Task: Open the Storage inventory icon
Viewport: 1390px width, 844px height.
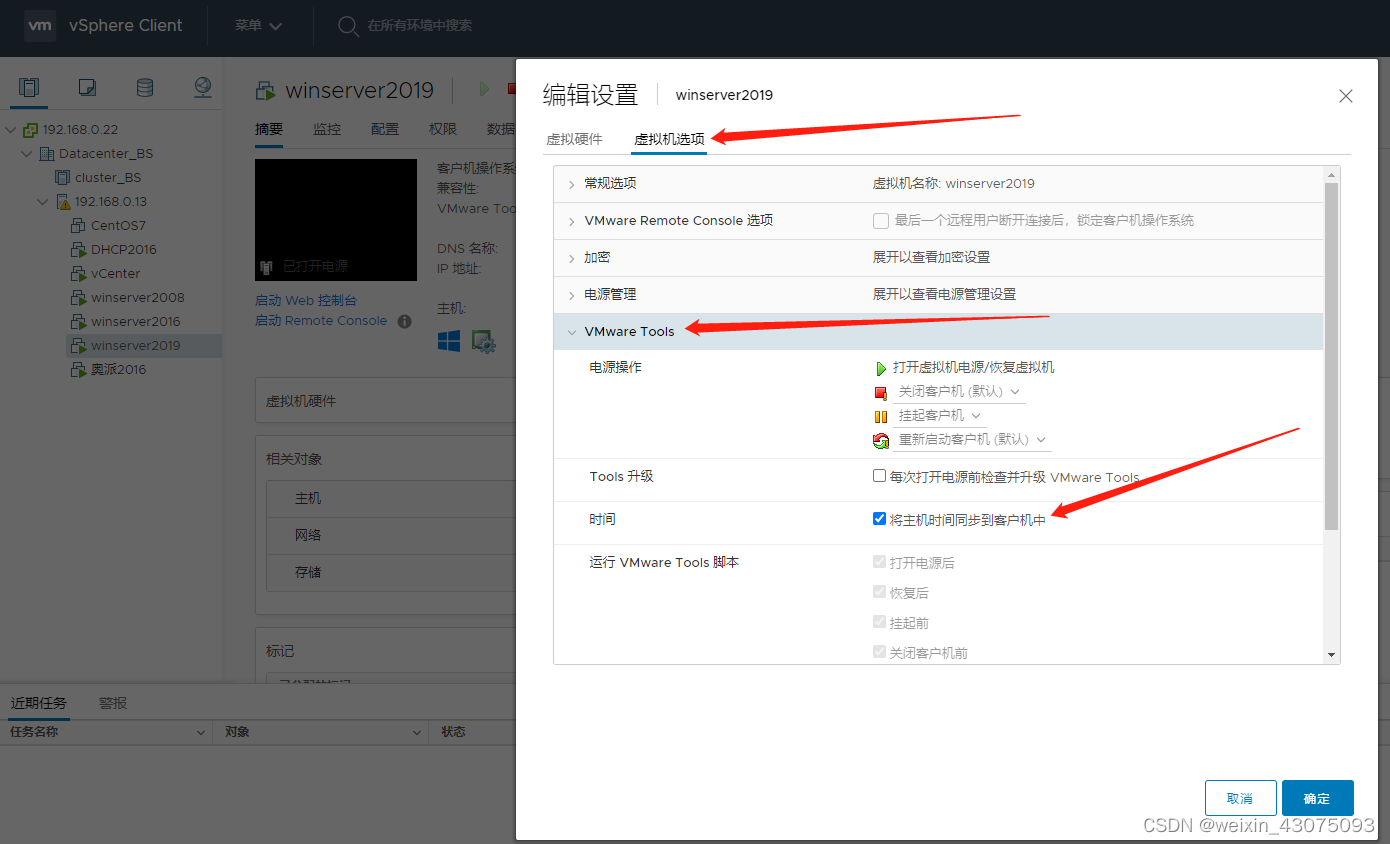Action: [x=145, y=88]
